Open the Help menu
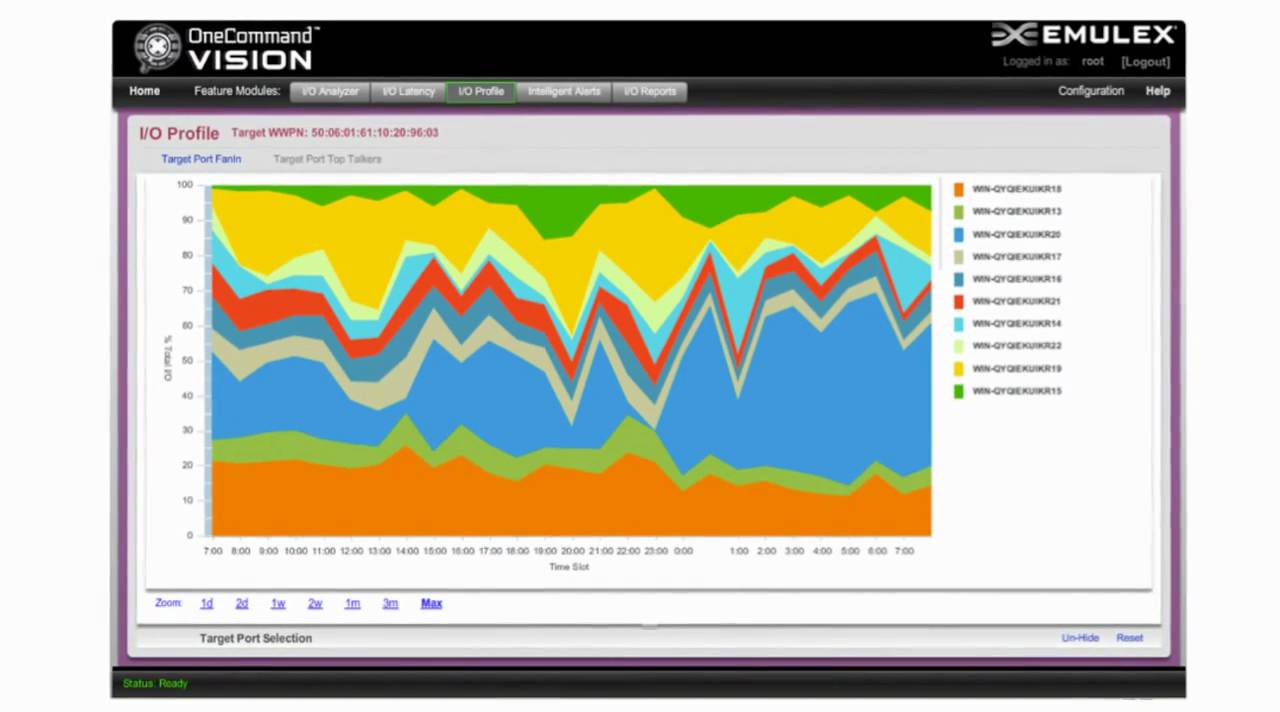Image resolution: width=1280 pixels, height=712 pixels. click(1157, 91)
